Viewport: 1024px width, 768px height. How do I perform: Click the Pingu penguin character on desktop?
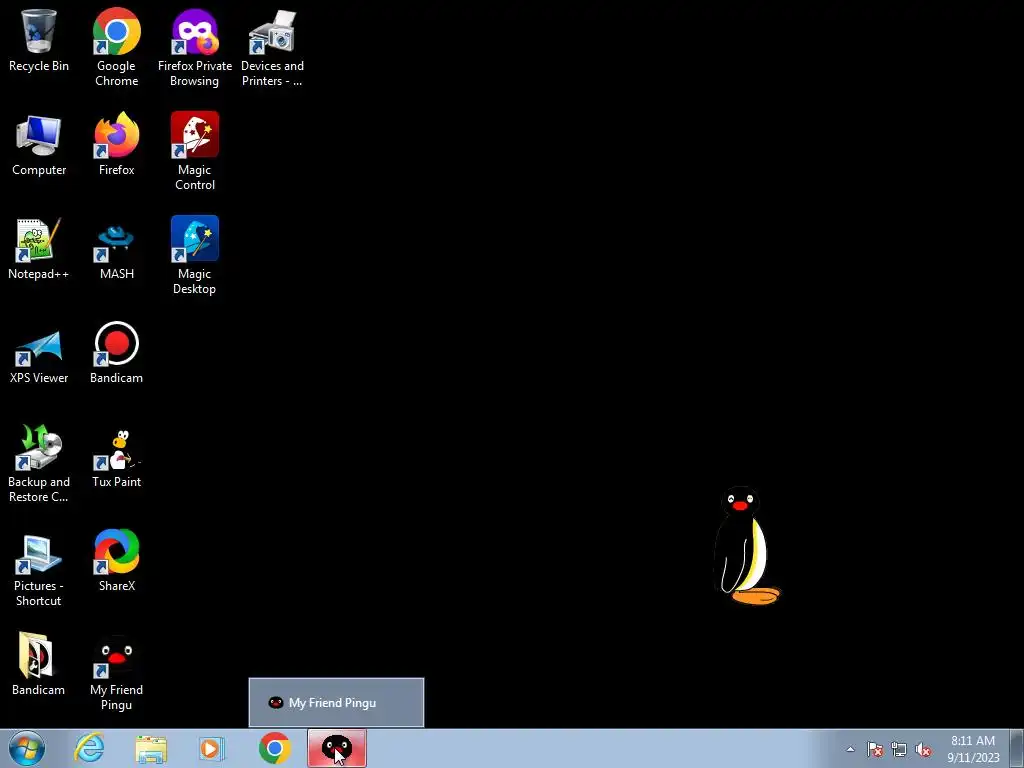pyautogui.click(x=746, y=546)
